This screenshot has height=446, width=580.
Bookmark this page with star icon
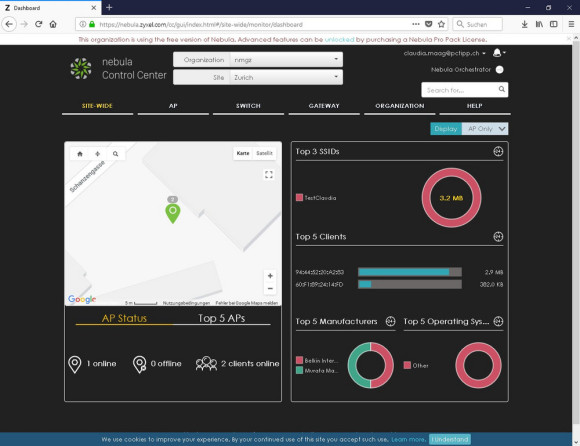click(x=441, y=24)
